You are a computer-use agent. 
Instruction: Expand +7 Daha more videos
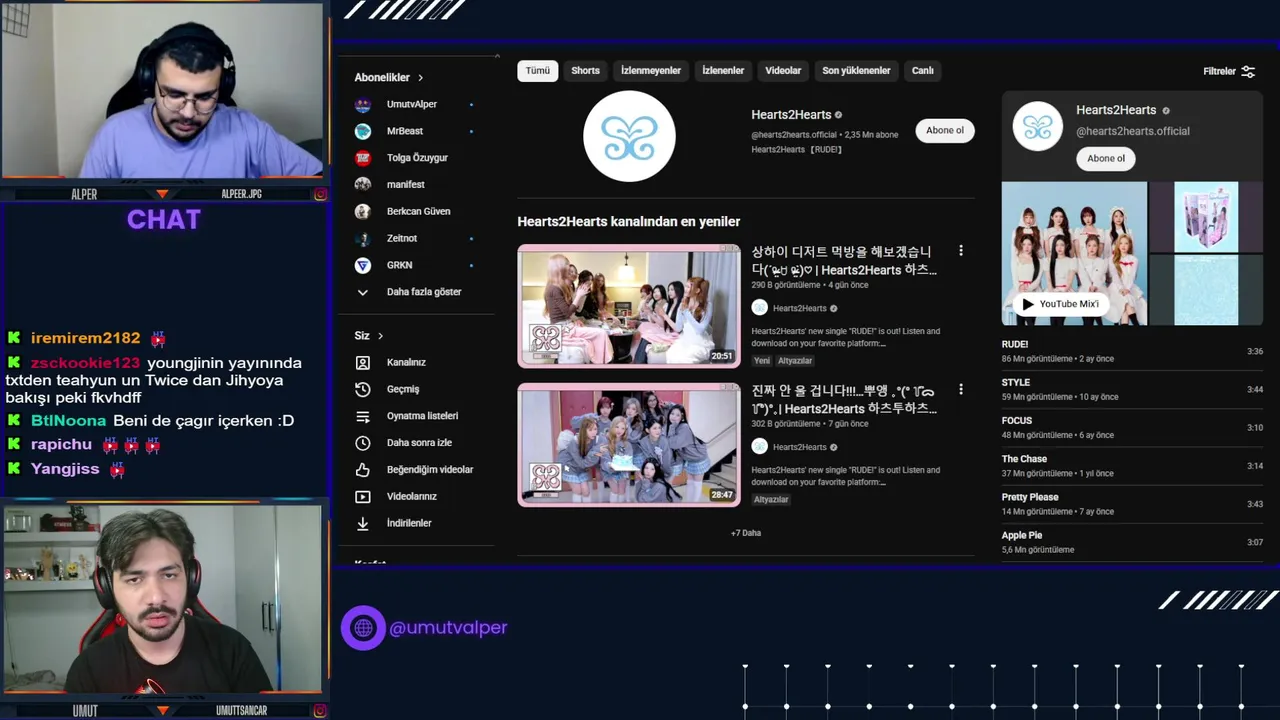pos(746,533)
